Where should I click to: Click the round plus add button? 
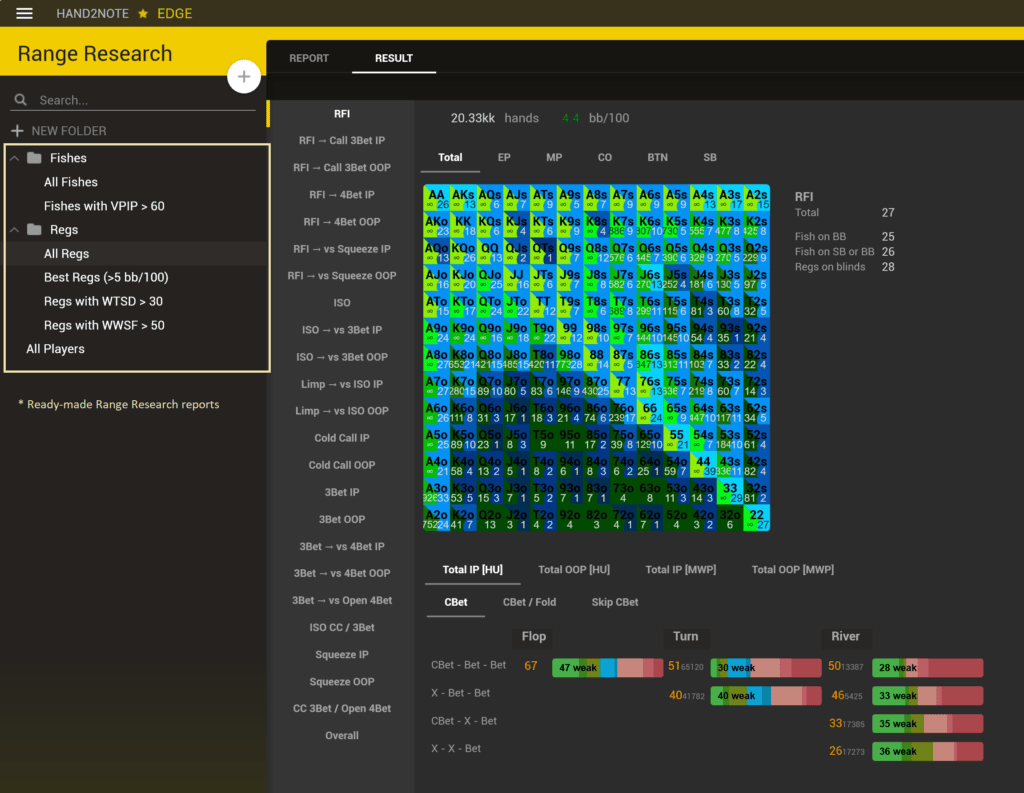pyautogui.click(x=244, y=77)
